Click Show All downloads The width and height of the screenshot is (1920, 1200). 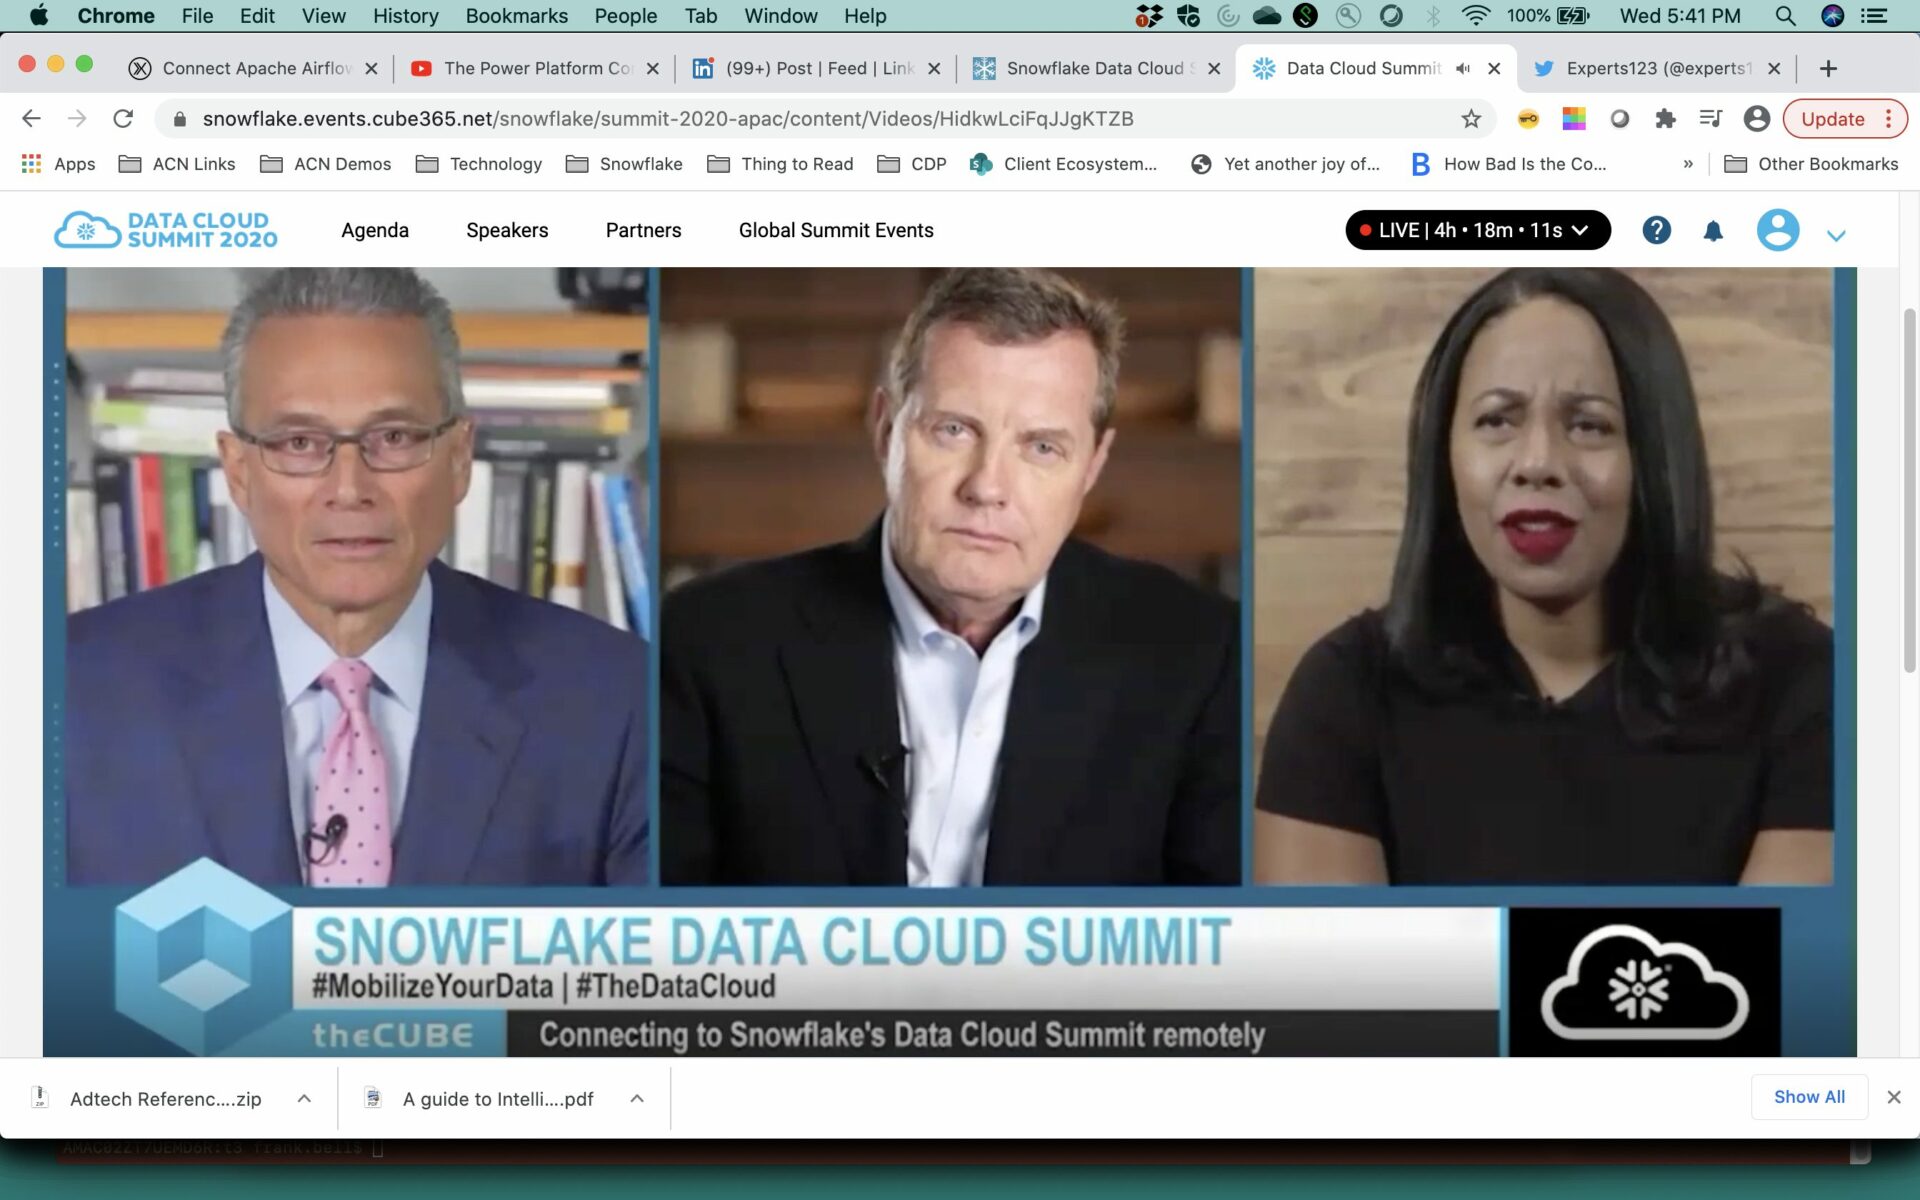tap(1809, 1097)
